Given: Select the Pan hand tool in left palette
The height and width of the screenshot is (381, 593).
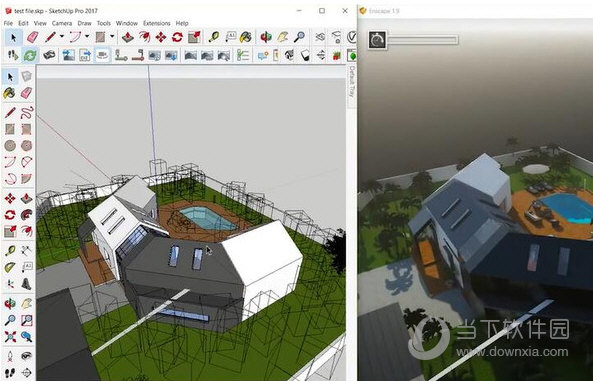Looking at the screenshot, I should tap(26, 303).
